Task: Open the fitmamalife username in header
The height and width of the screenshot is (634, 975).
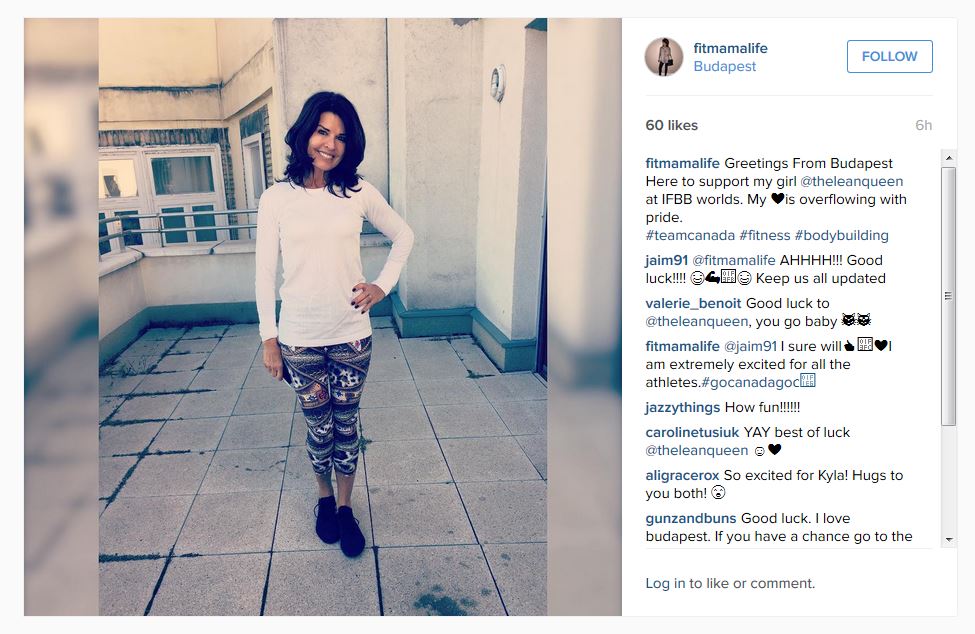Action: click(x=730, y=48)
